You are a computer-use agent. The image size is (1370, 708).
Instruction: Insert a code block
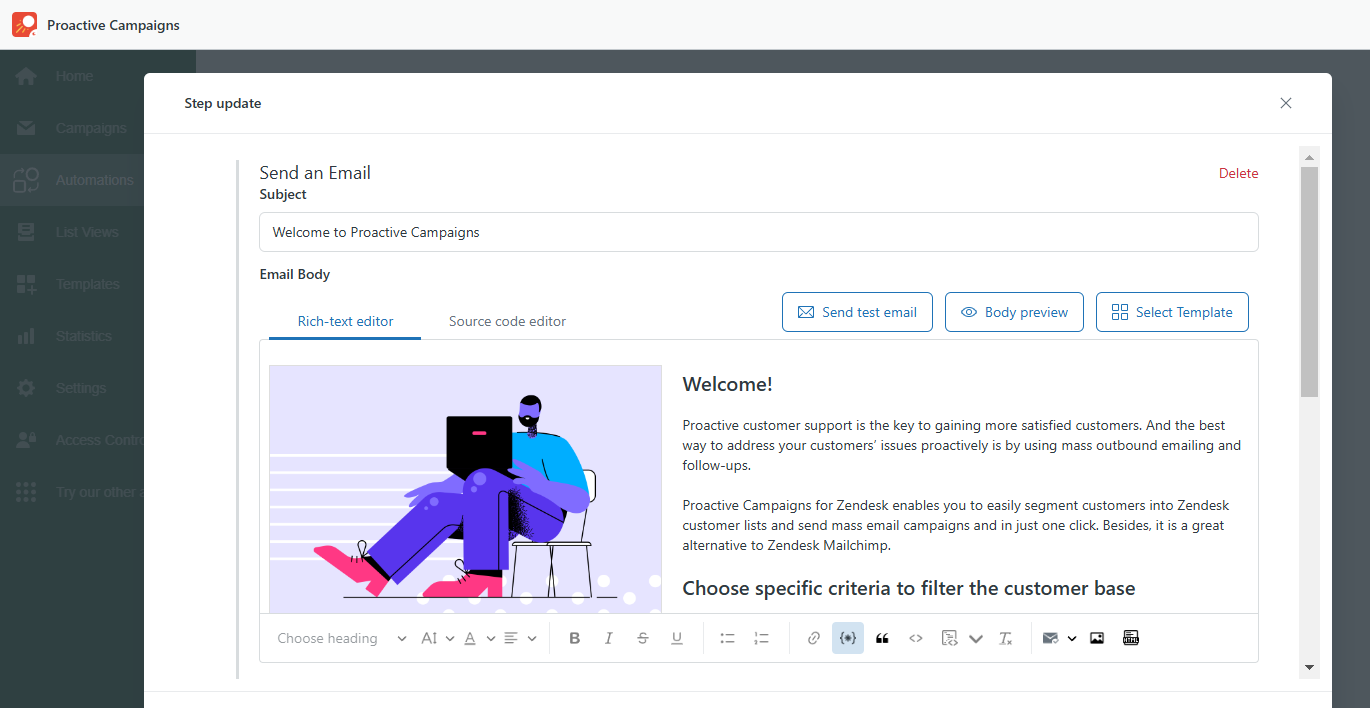point(950,638)
